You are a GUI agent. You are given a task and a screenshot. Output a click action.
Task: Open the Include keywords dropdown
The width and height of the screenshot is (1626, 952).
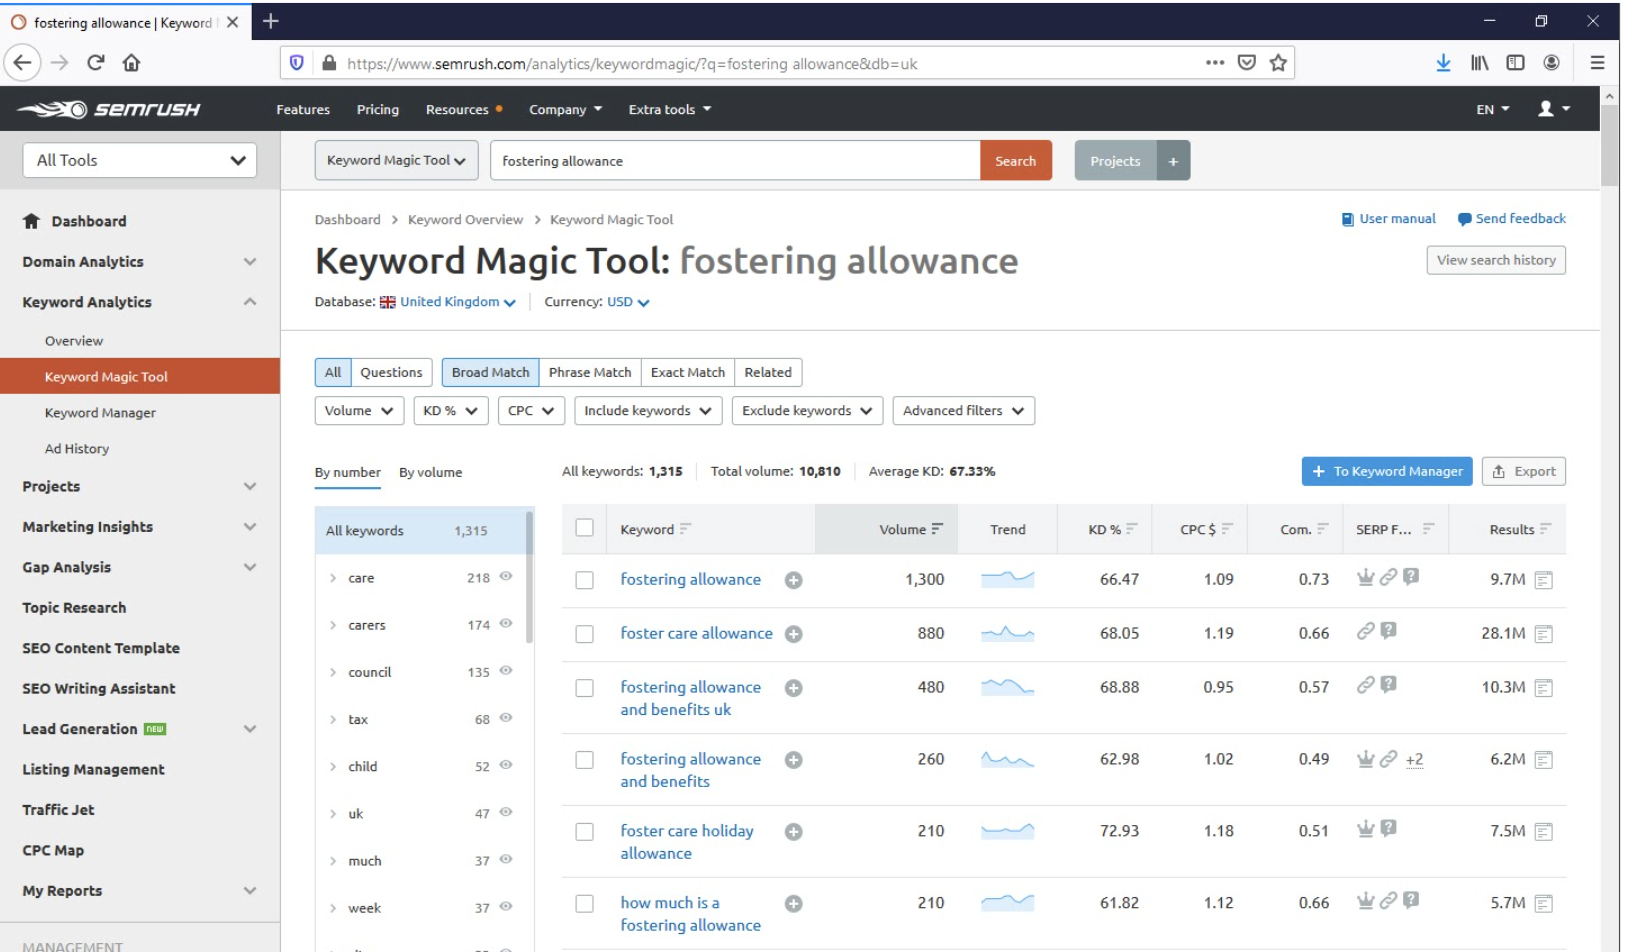tap(648, 411)
